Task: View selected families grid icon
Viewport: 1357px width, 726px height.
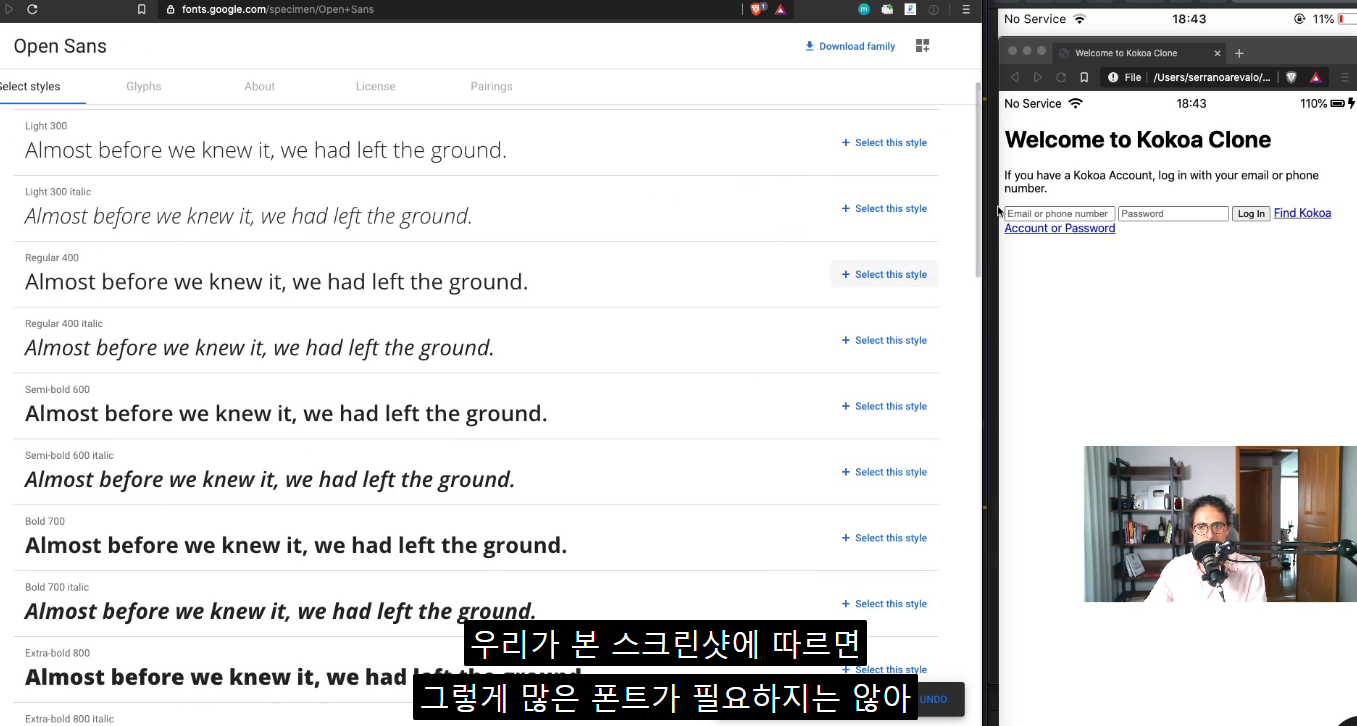Action: tap(922, 46)
